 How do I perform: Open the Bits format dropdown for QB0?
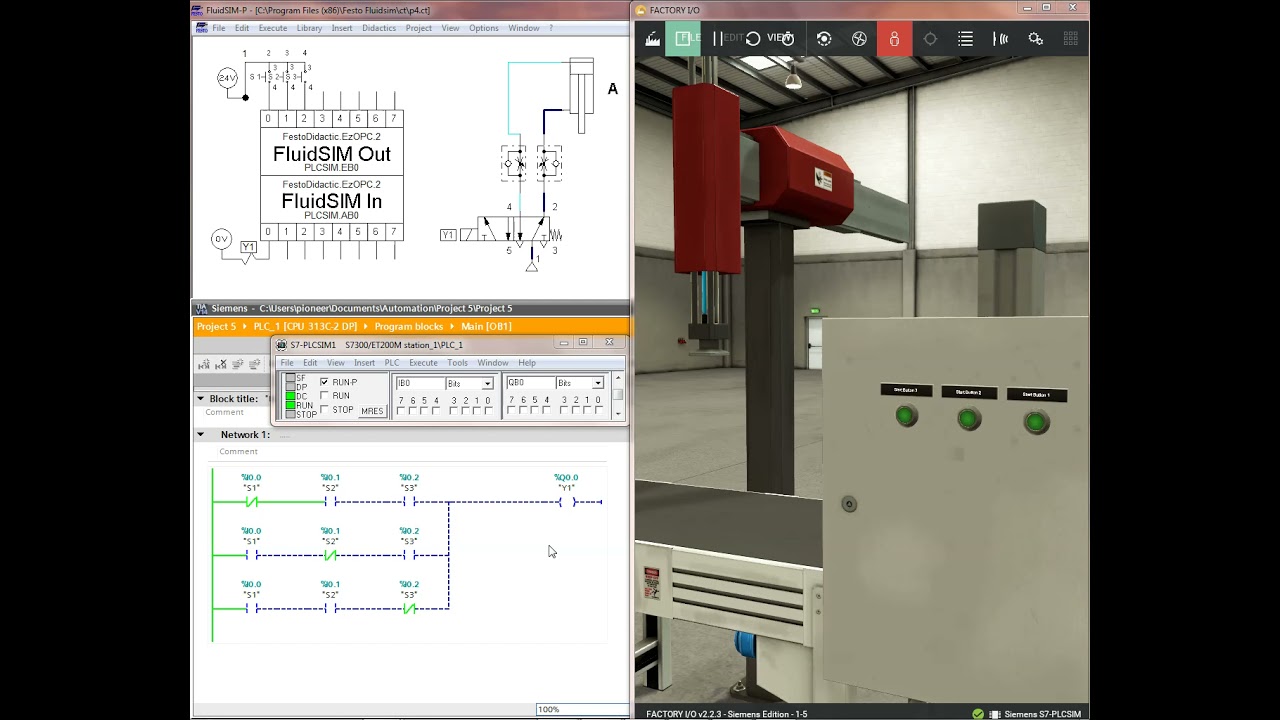click(x=598, y=383)
